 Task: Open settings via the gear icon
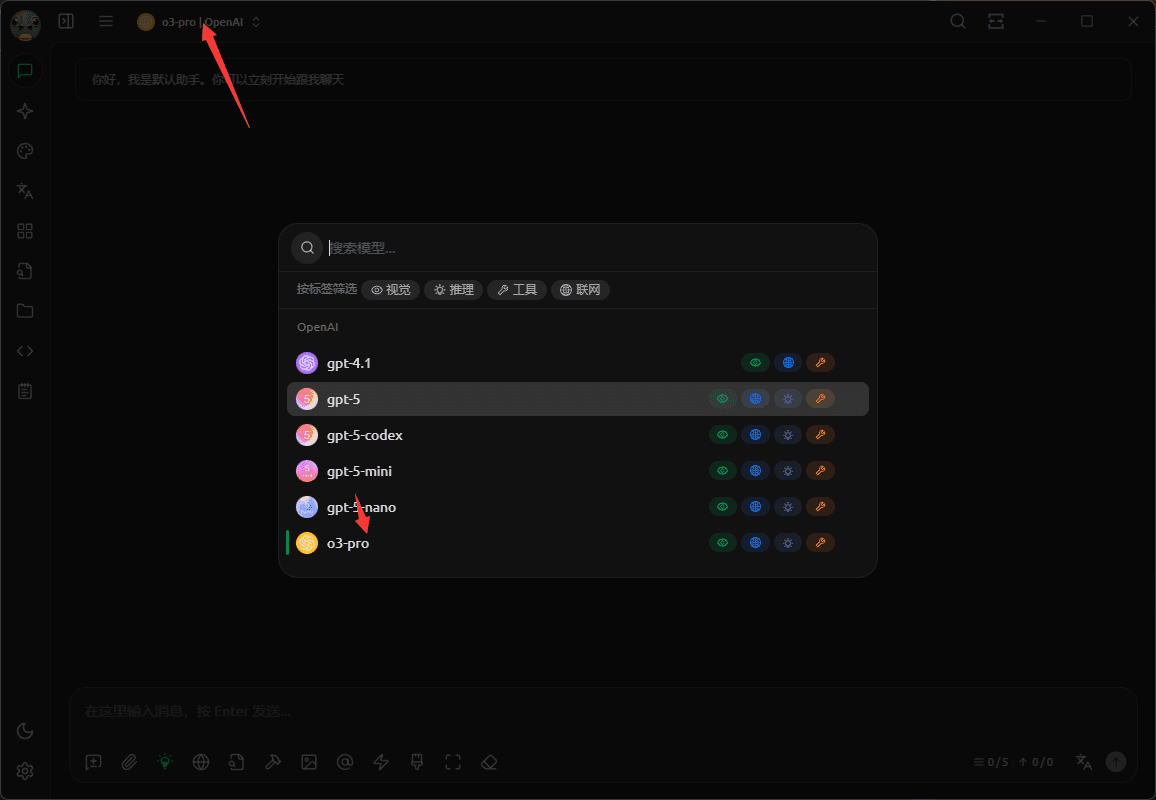25,771
